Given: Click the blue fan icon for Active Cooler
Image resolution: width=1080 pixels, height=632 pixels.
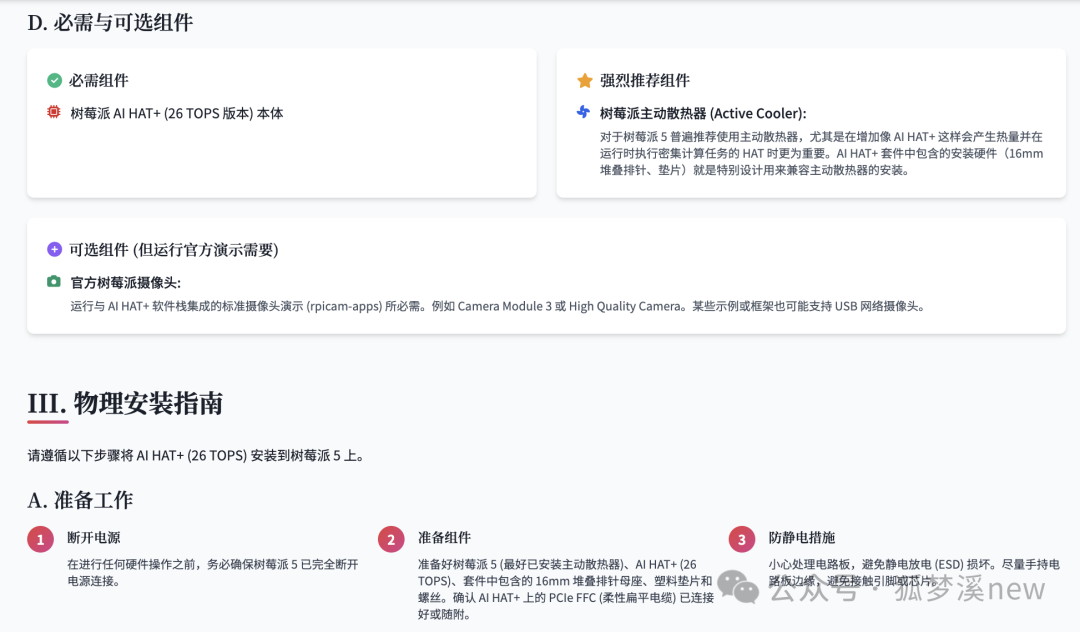Looking at the screenshot, I should point(584,113).
